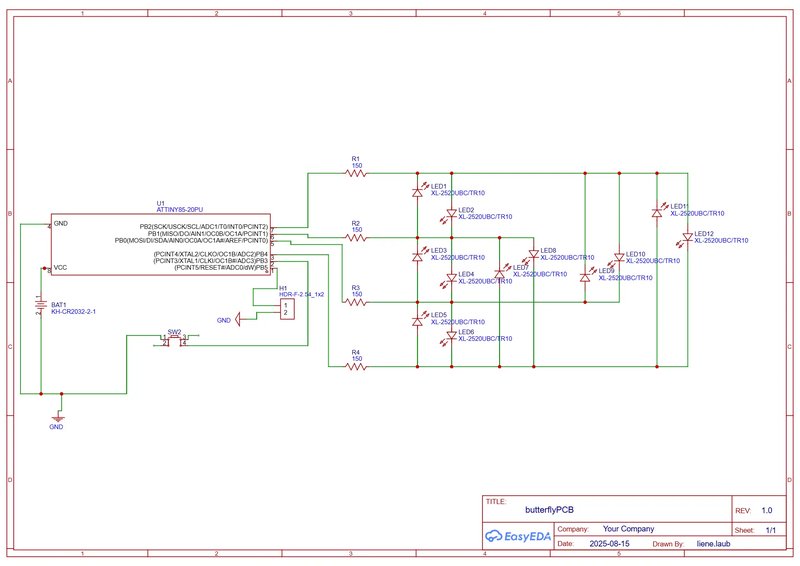Select the SW2 push-button switch symbol
This screenshot has height=566, width=800.
click(x=174, y=340)
